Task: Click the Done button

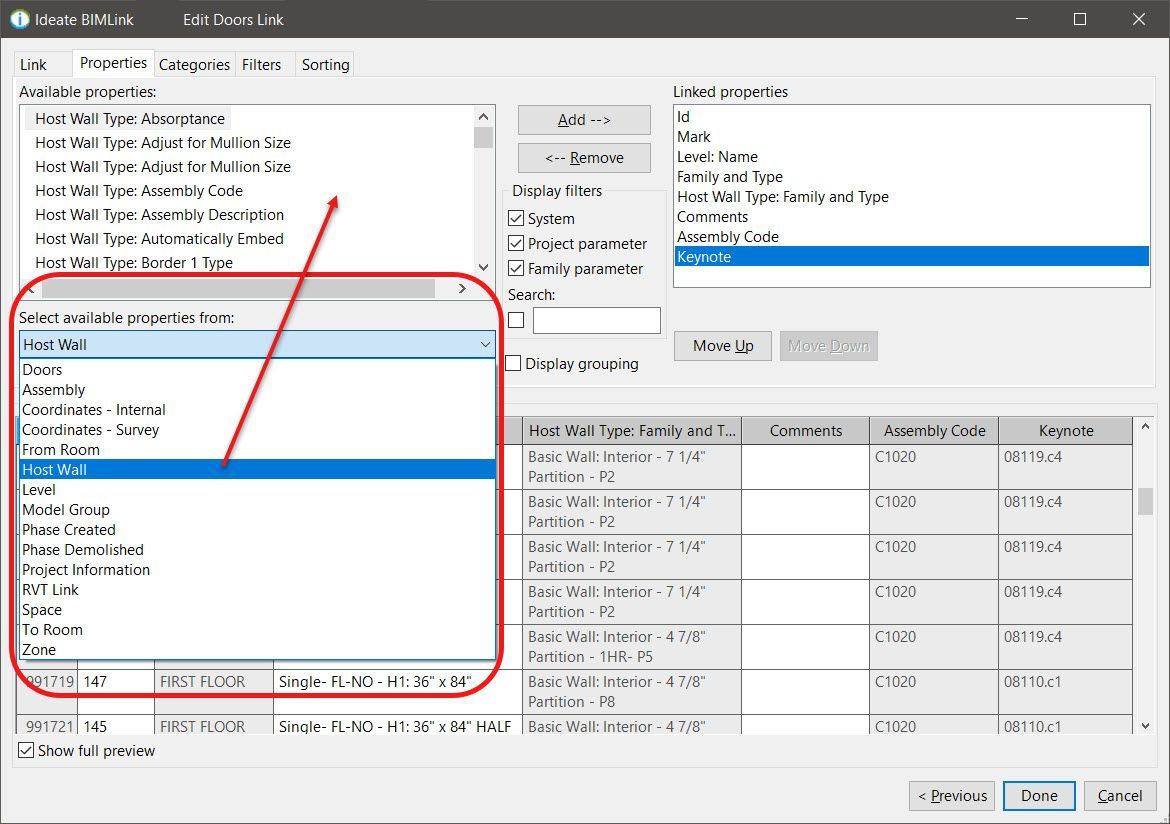Action: click(1039, 796)
